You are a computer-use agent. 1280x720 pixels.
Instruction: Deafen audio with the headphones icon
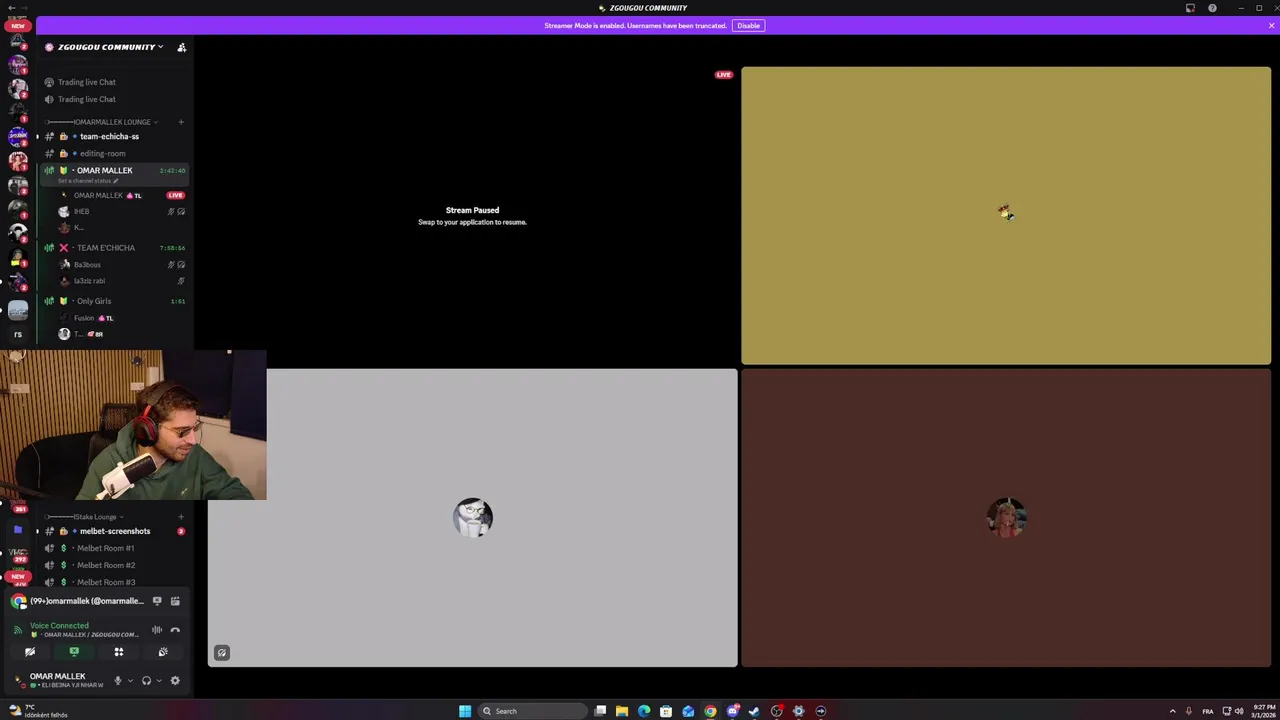tap(146, 681)
